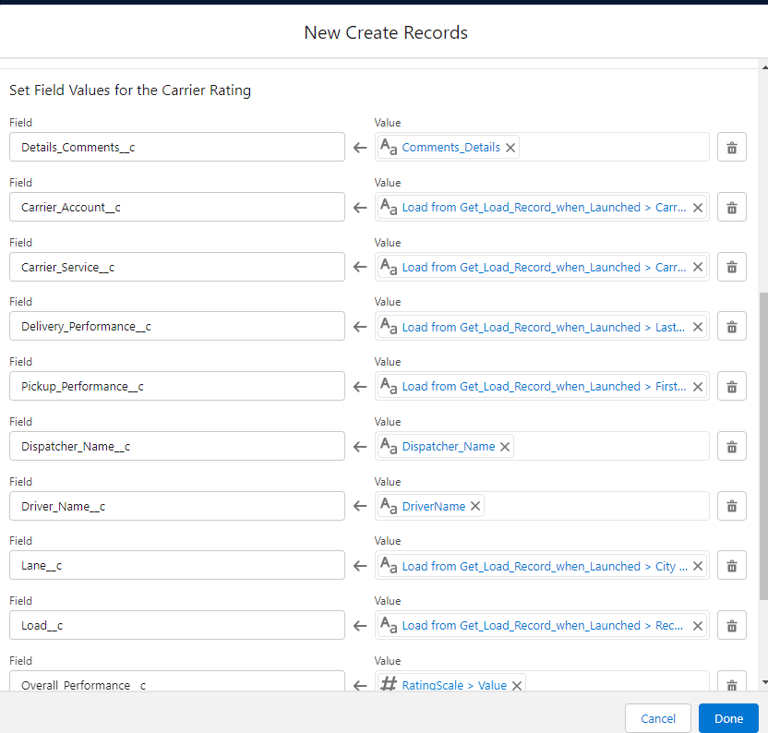Delete the Pickup_Performance__c field row
The height and width of the screenshot is (733, 768).
point(731,386)
